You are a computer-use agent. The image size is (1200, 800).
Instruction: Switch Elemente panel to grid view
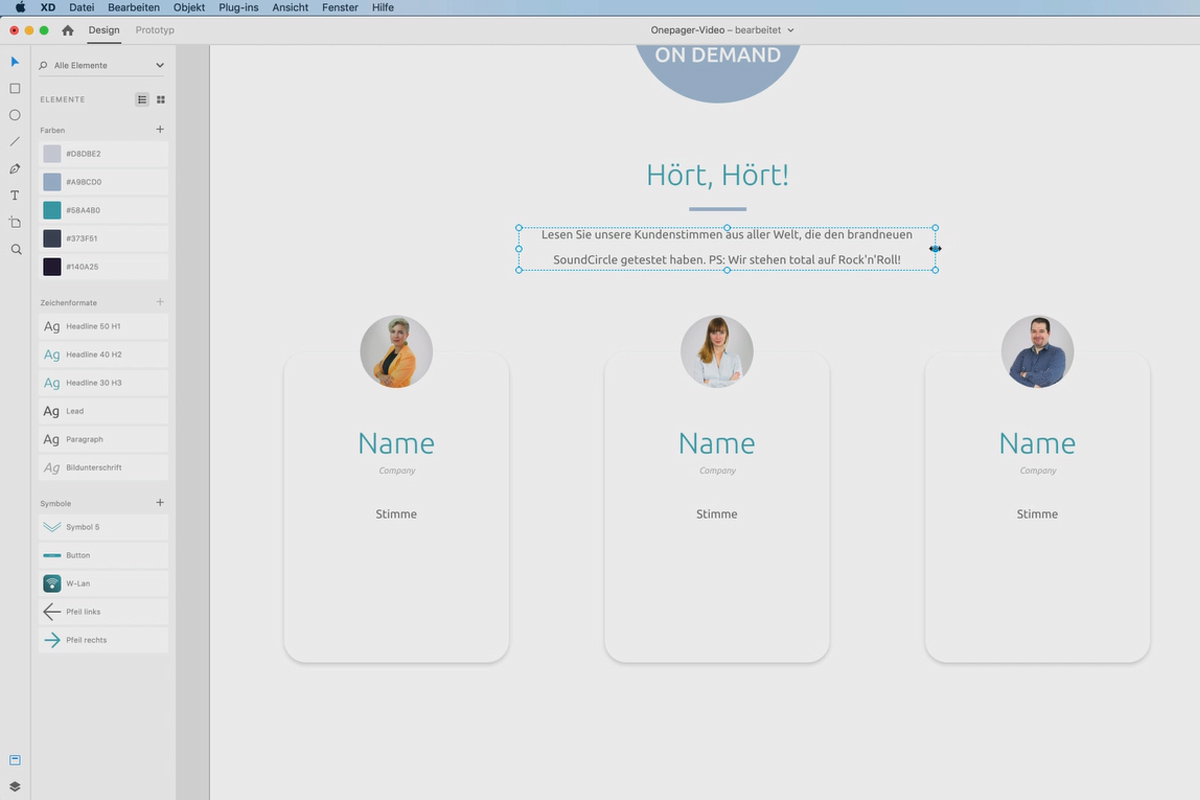point(161,99)
